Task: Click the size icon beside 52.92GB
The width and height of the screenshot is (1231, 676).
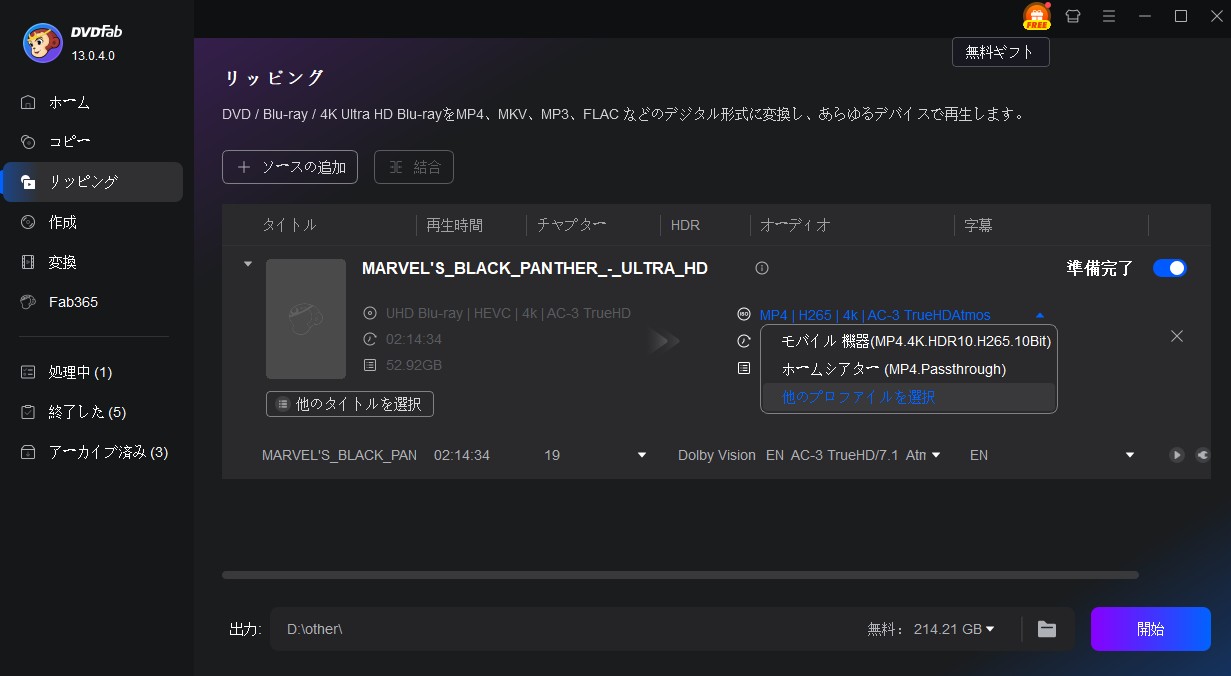Action: [x=370, y=365]
